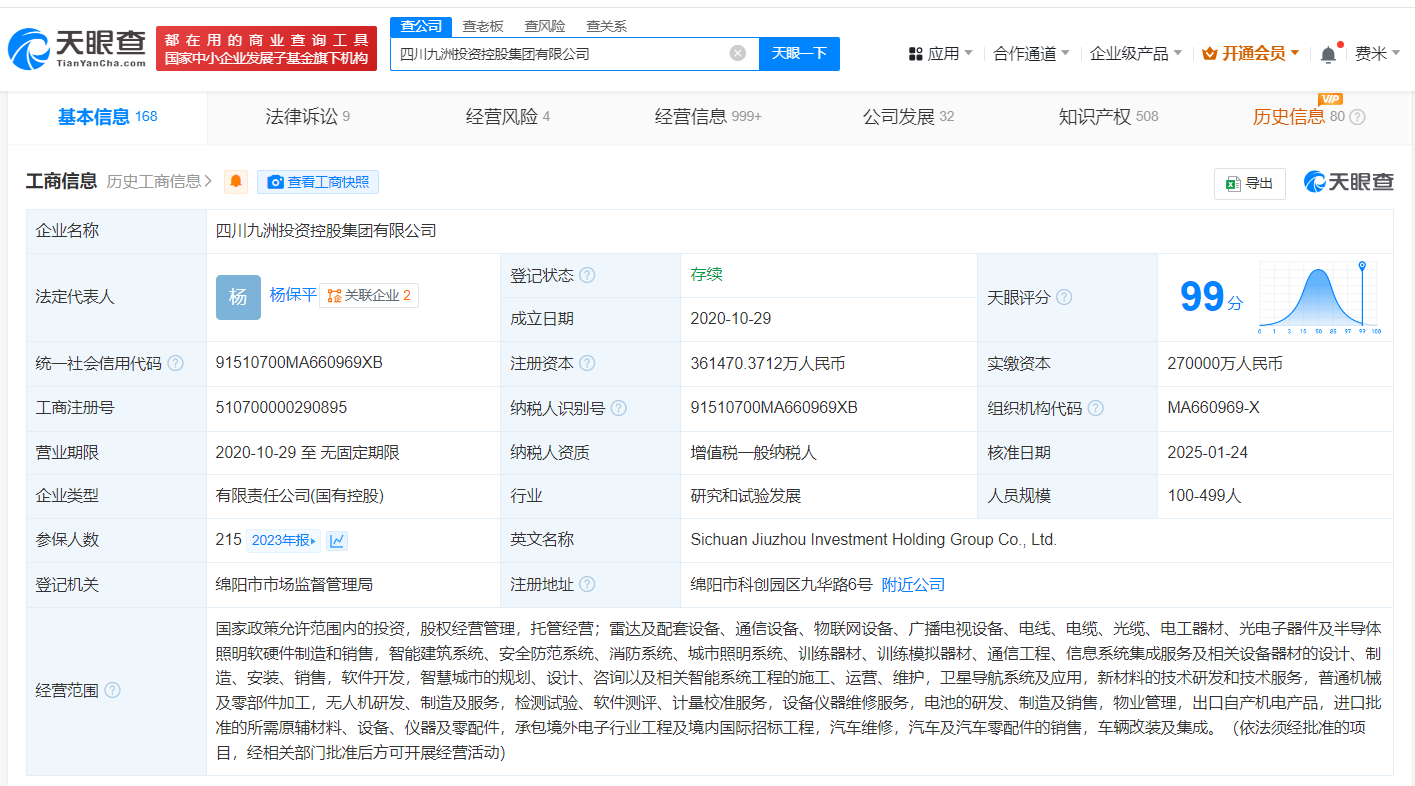Image resolution: width=1415 pixels, height=786 pixels.
Task: Switch to 查公司 search tab
Action: click(421, 26)
